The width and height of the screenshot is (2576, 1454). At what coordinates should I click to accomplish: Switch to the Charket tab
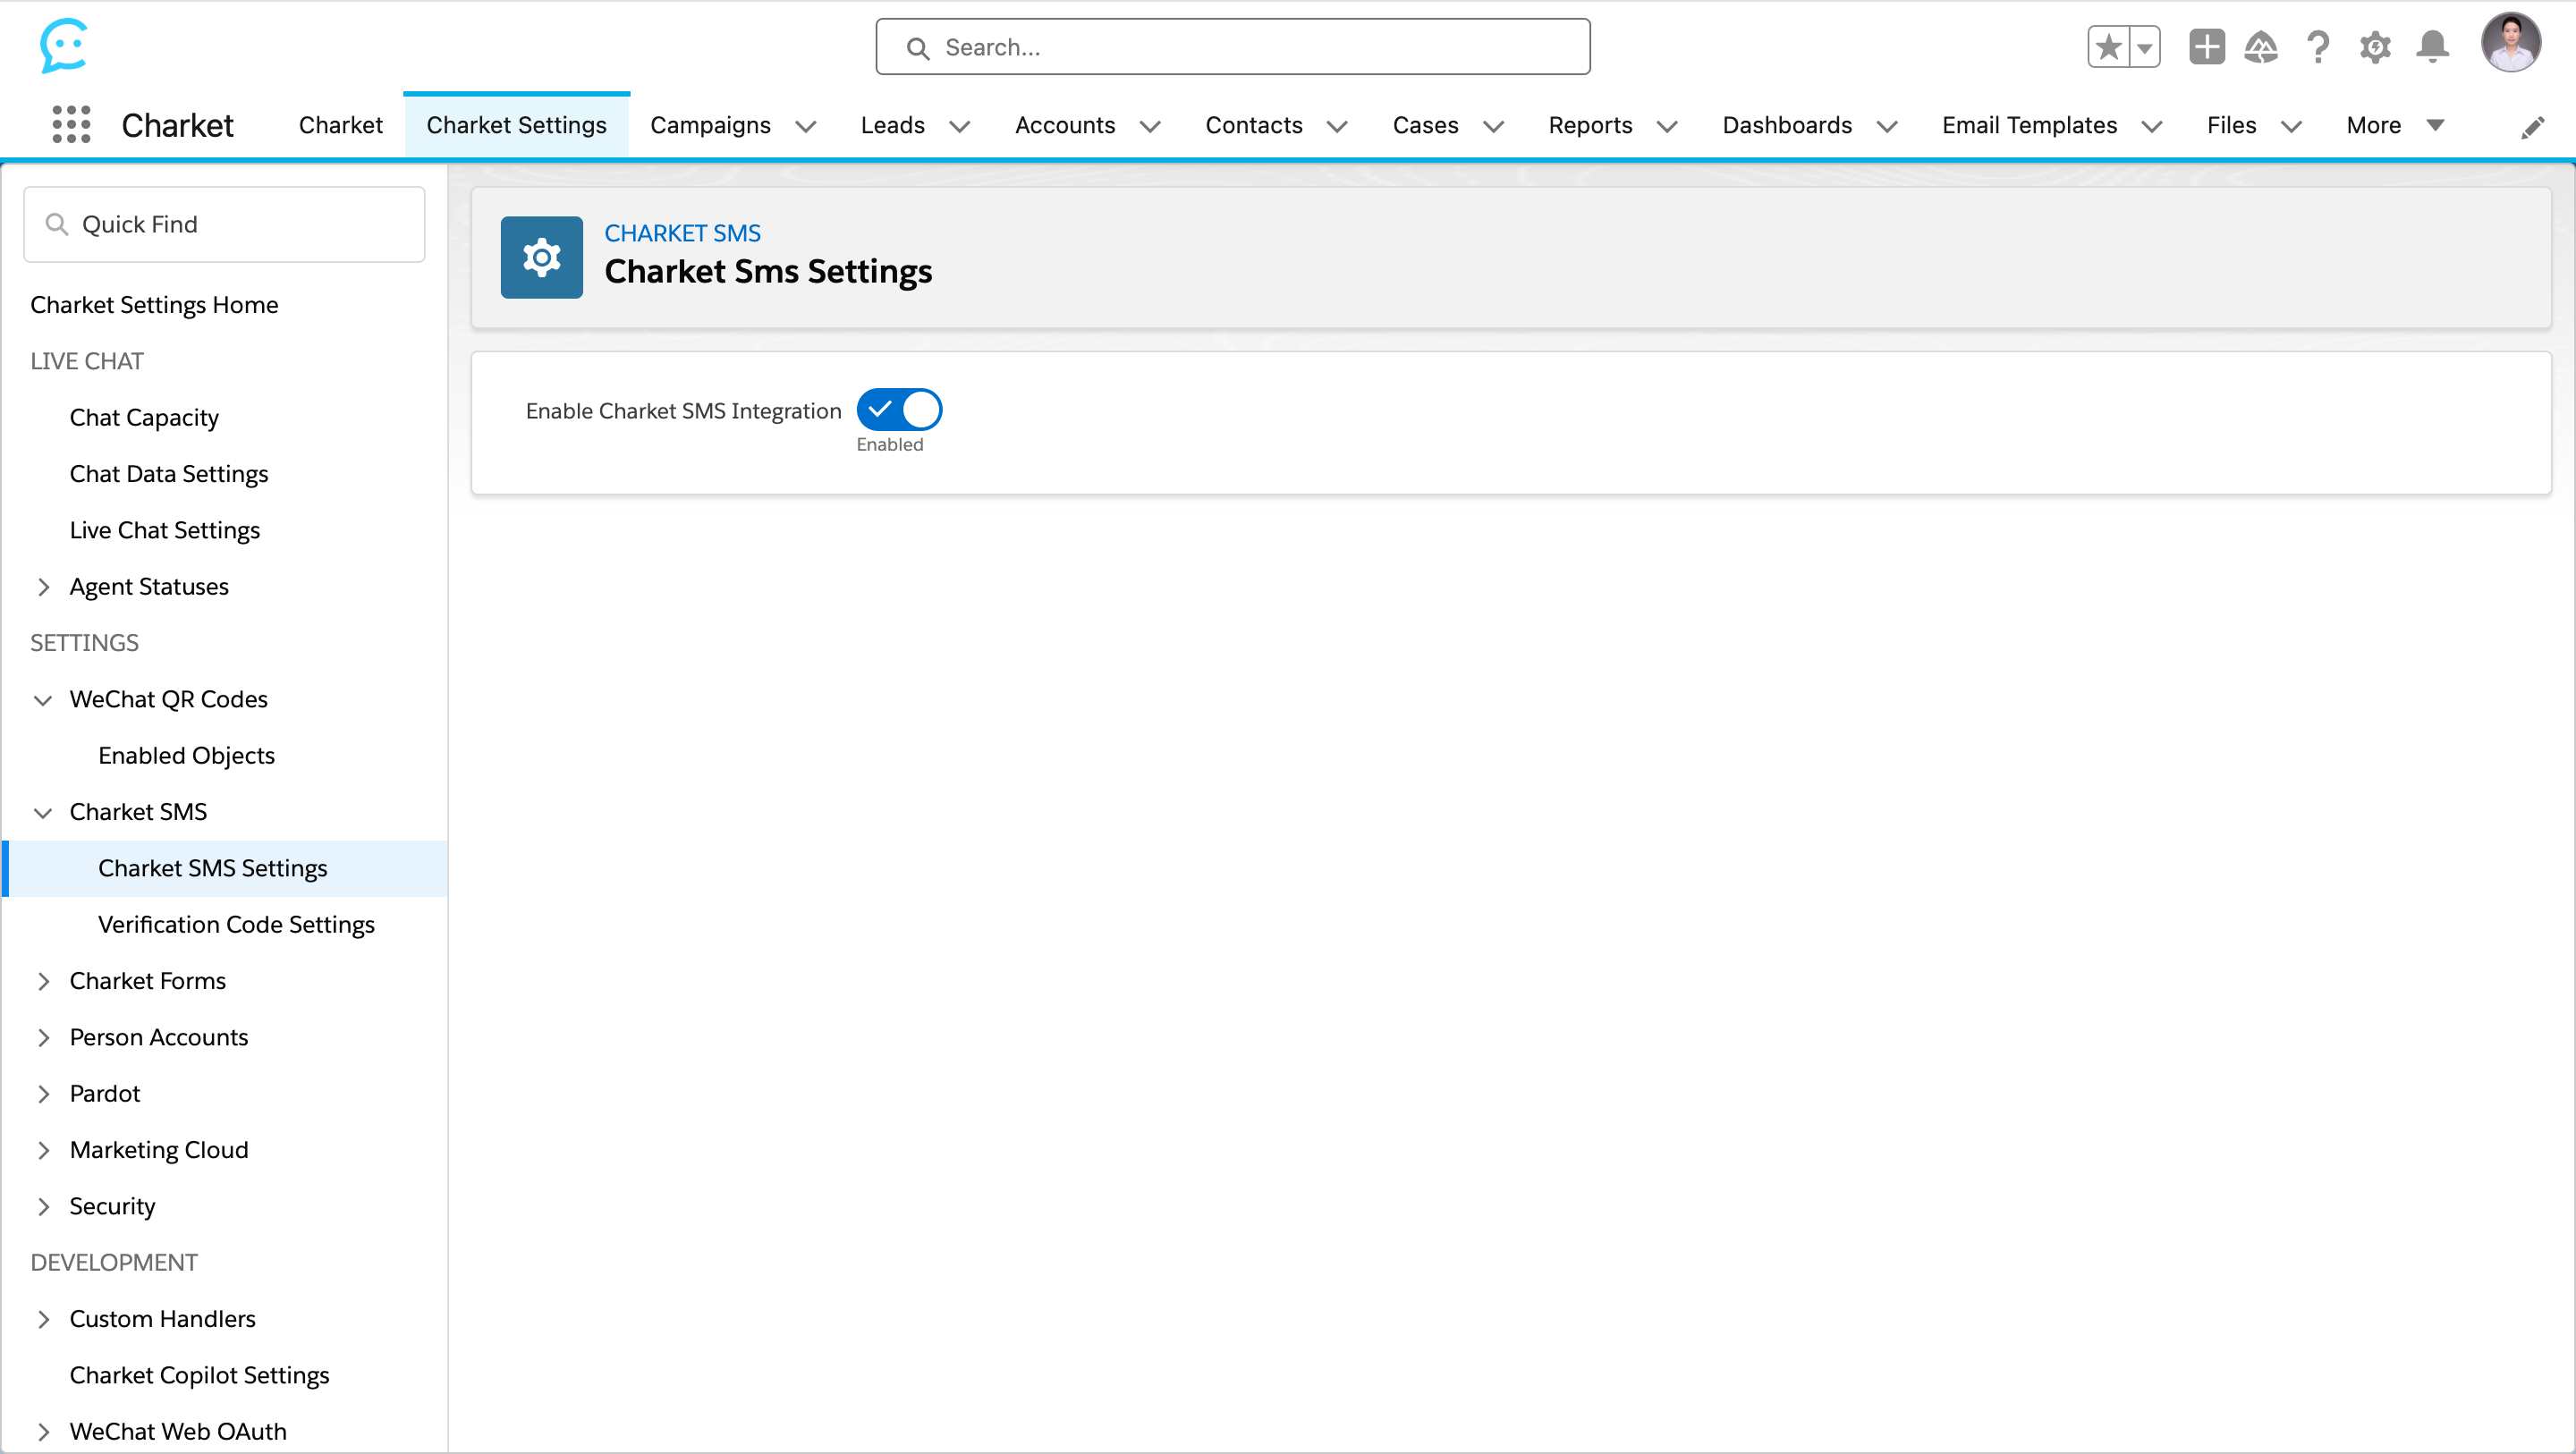click(x=340, y=125)
